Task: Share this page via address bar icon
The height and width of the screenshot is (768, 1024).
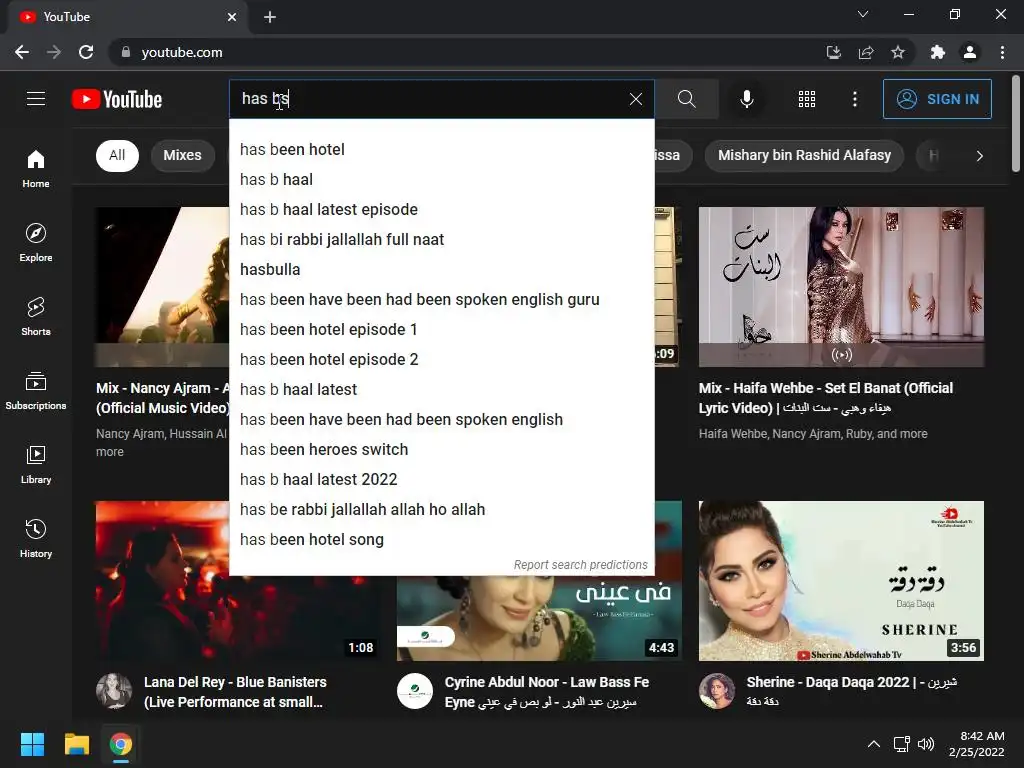Action: click(866, 52)
